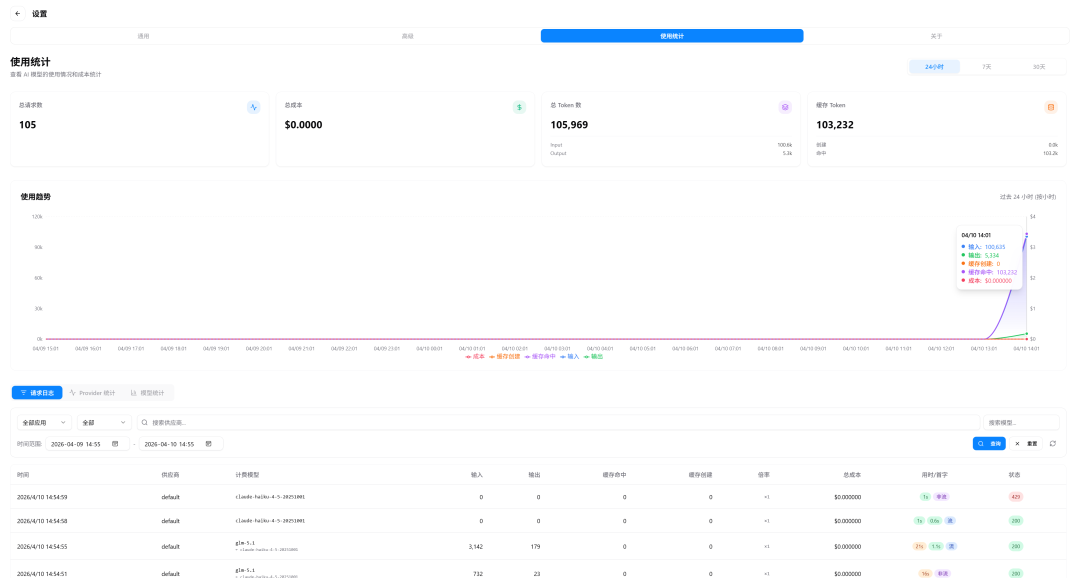Screen dimensions: 1080x578
Task: Open the calendar icon in start date field
Action: coord(115,443)
